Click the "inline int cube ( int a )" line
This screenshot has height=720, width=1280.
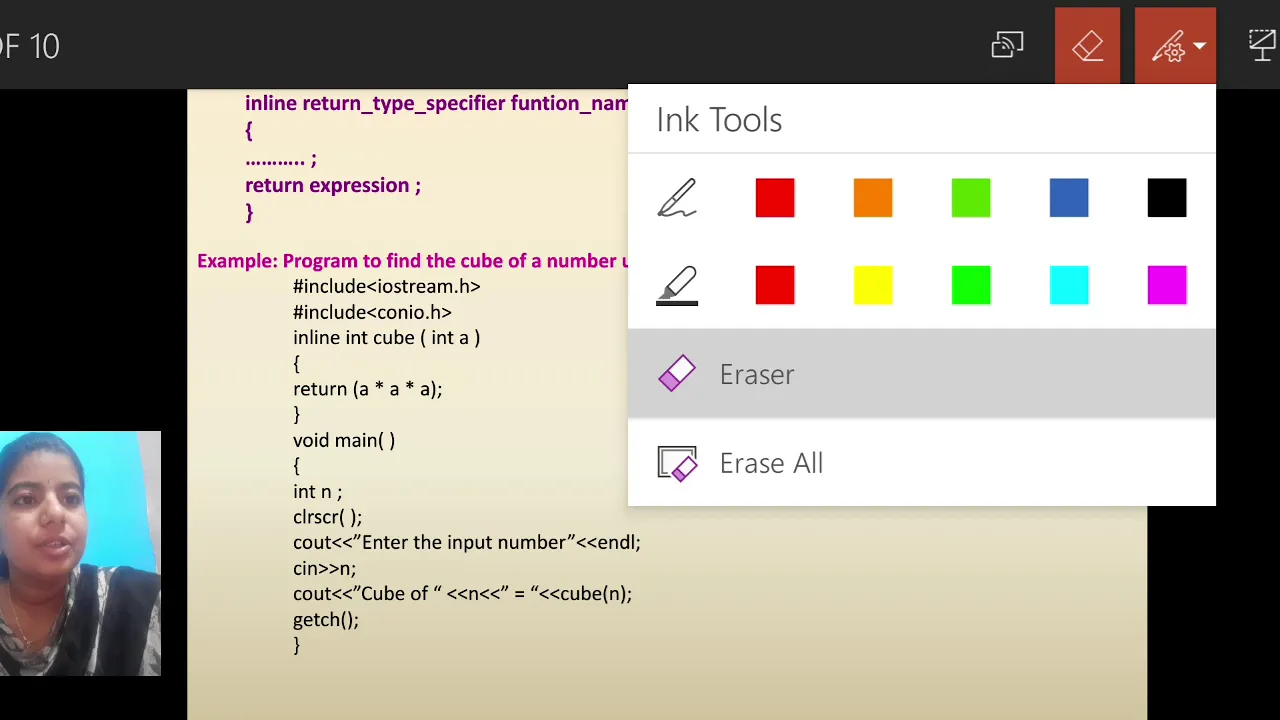387,338
